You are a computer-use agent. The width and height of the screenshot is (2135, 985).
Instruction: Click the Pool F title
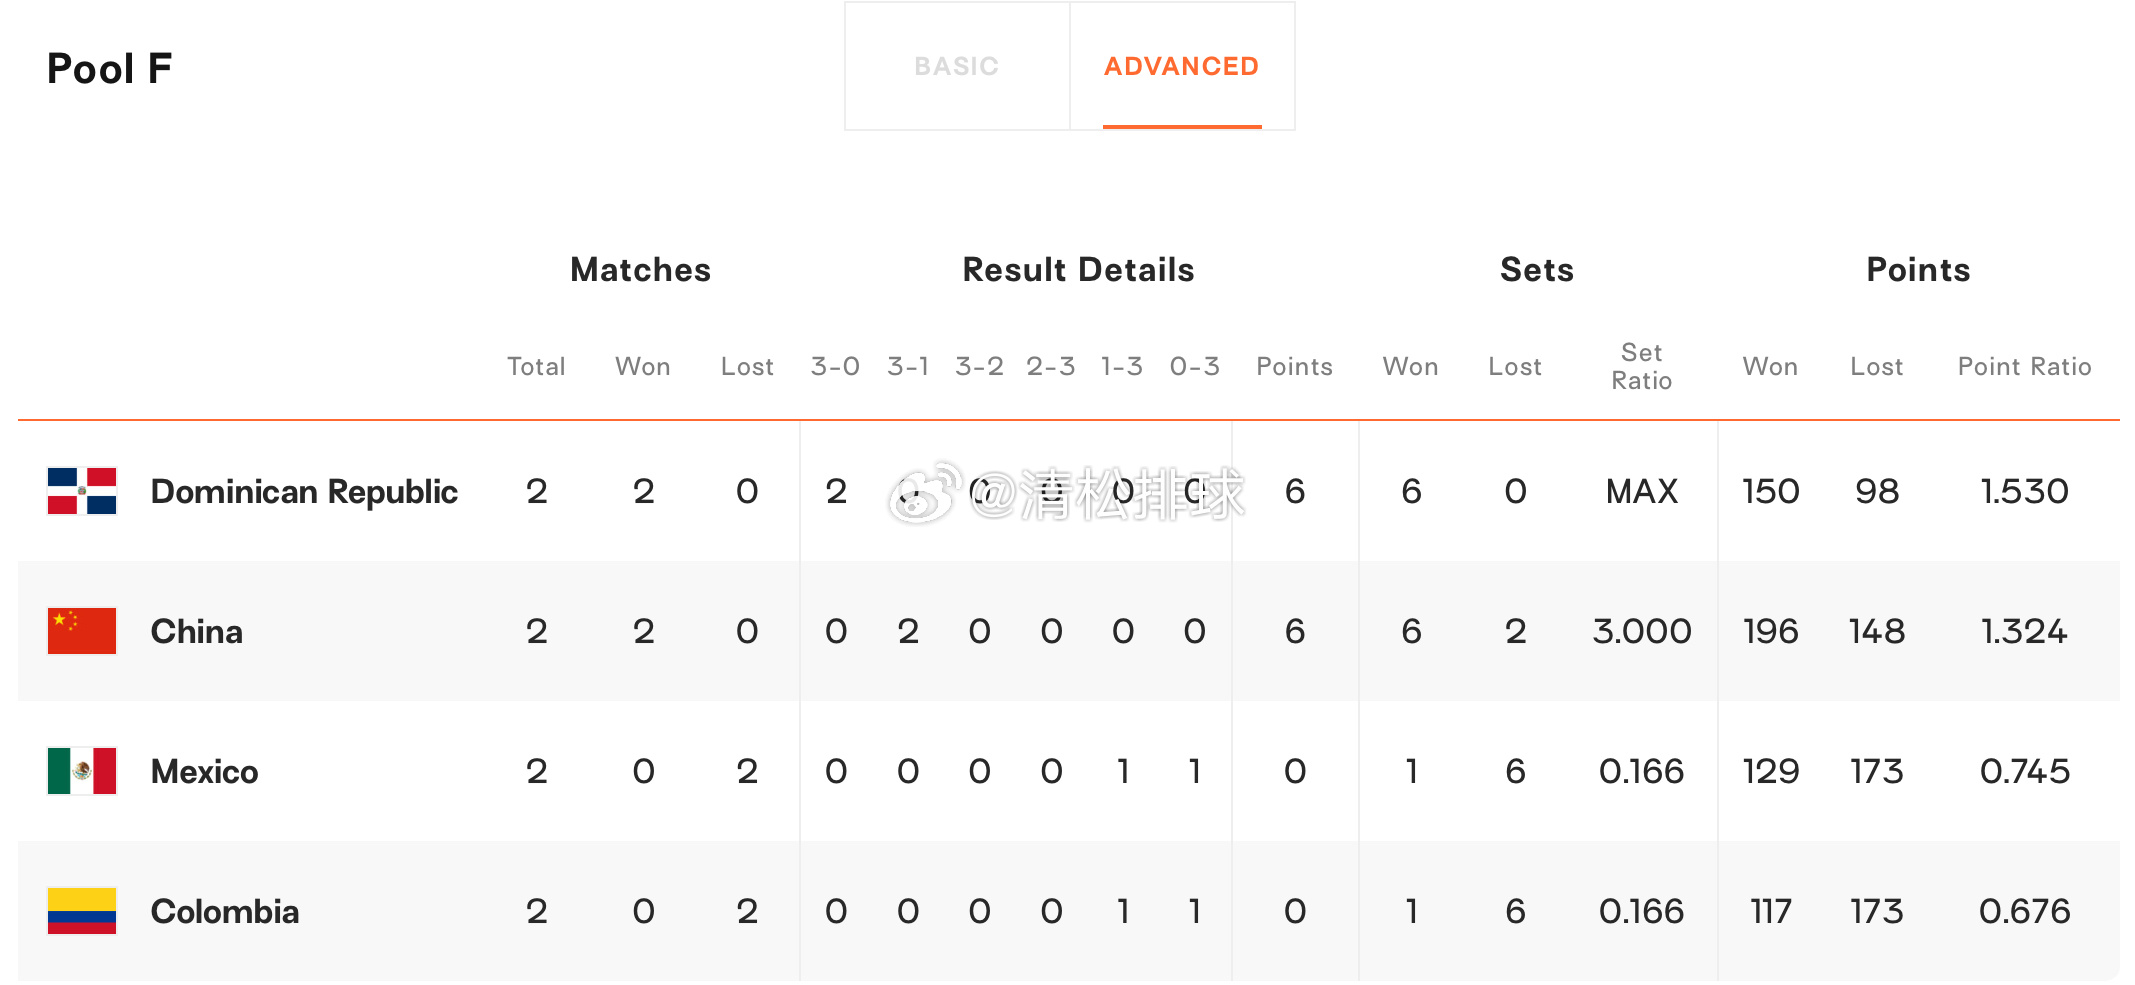tap(110, 69)
